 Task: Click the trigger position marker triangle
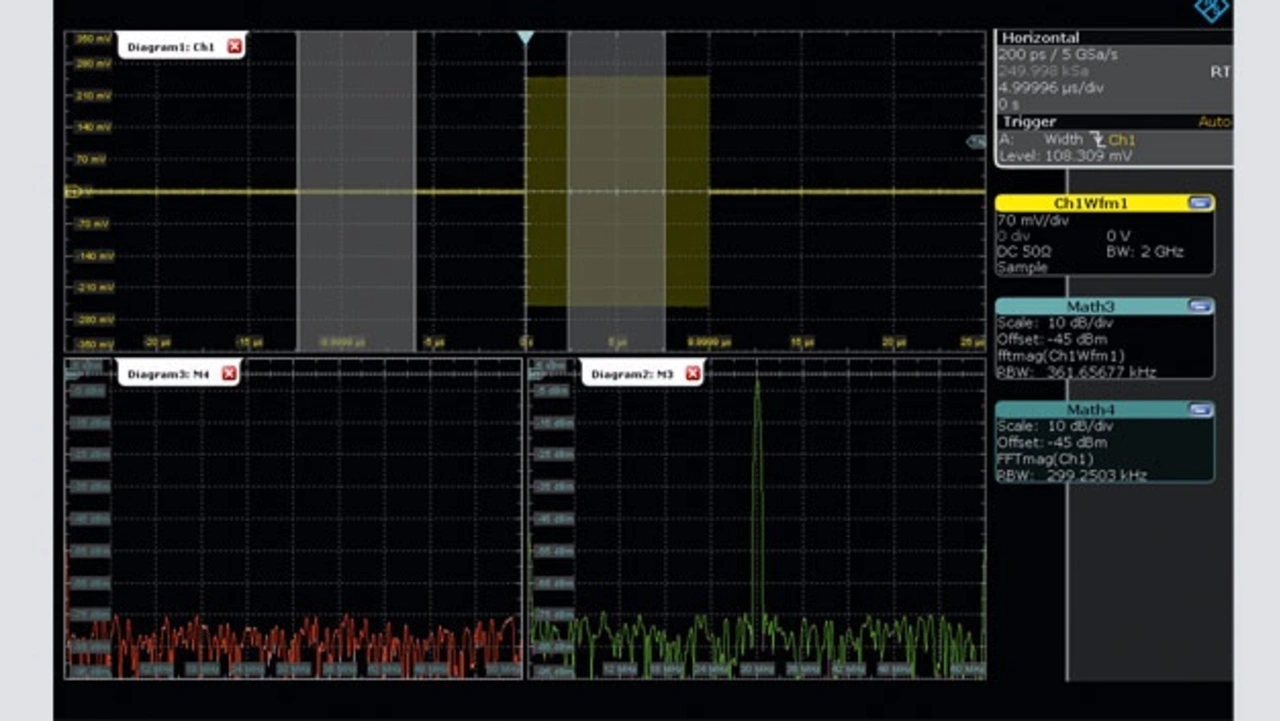pos(525,38)
